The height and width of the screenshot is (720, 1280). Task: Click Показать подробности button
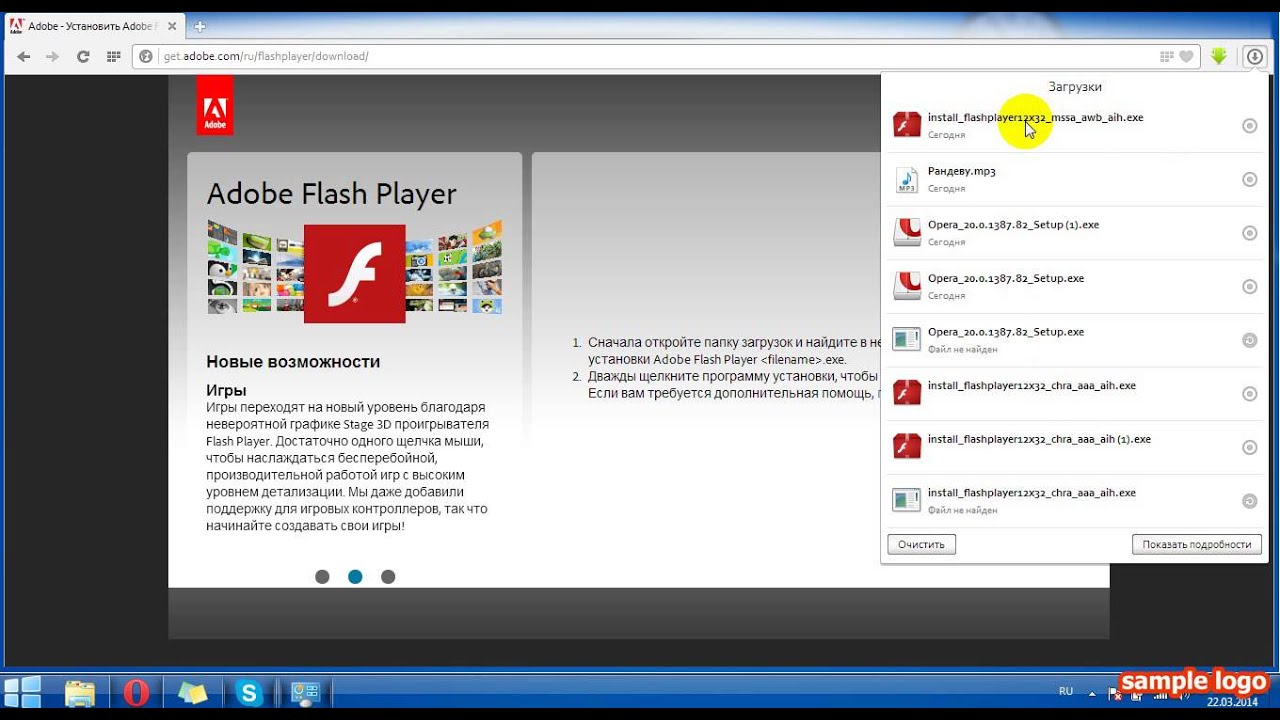pos(1197,544)
